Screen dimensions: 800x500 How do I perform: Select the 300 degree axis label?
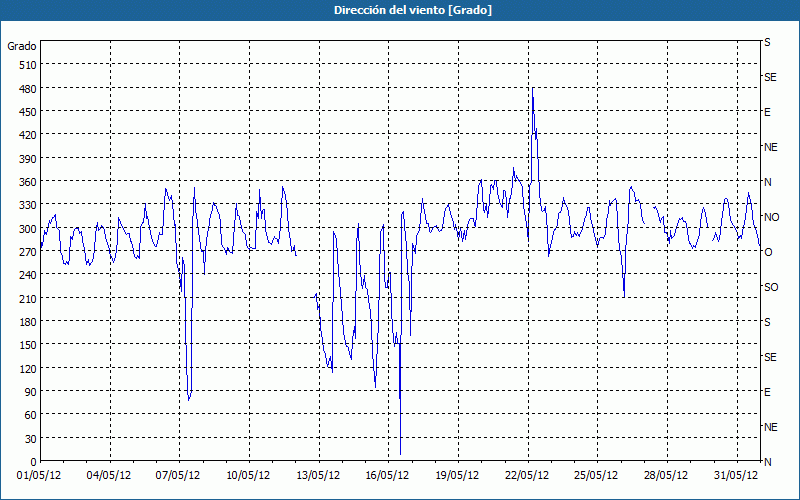pyautogui.click(x=28, y=229)
